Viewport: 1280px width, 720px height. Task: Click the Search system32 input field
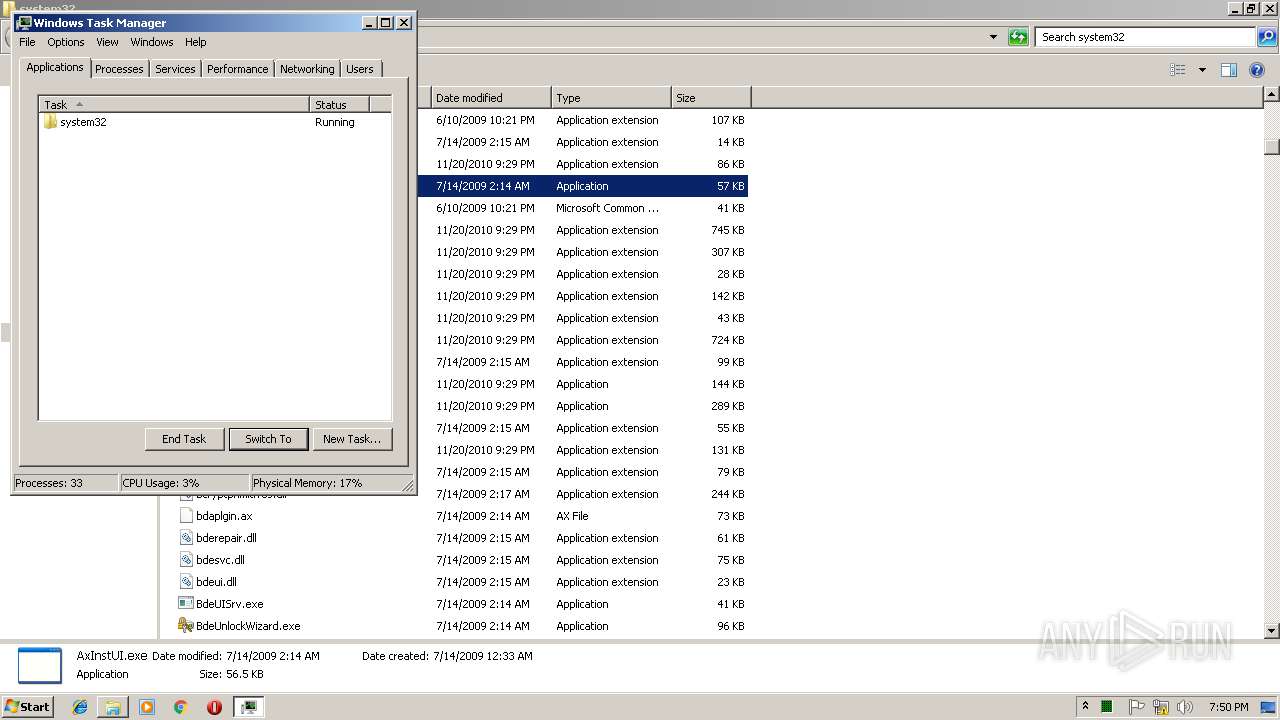coord(1146,37)
